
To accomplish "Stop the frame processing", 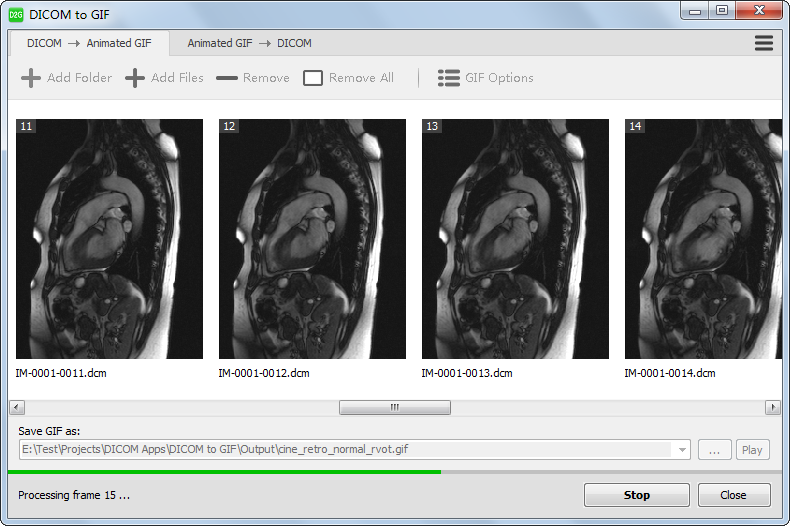I will click(636, 495).
